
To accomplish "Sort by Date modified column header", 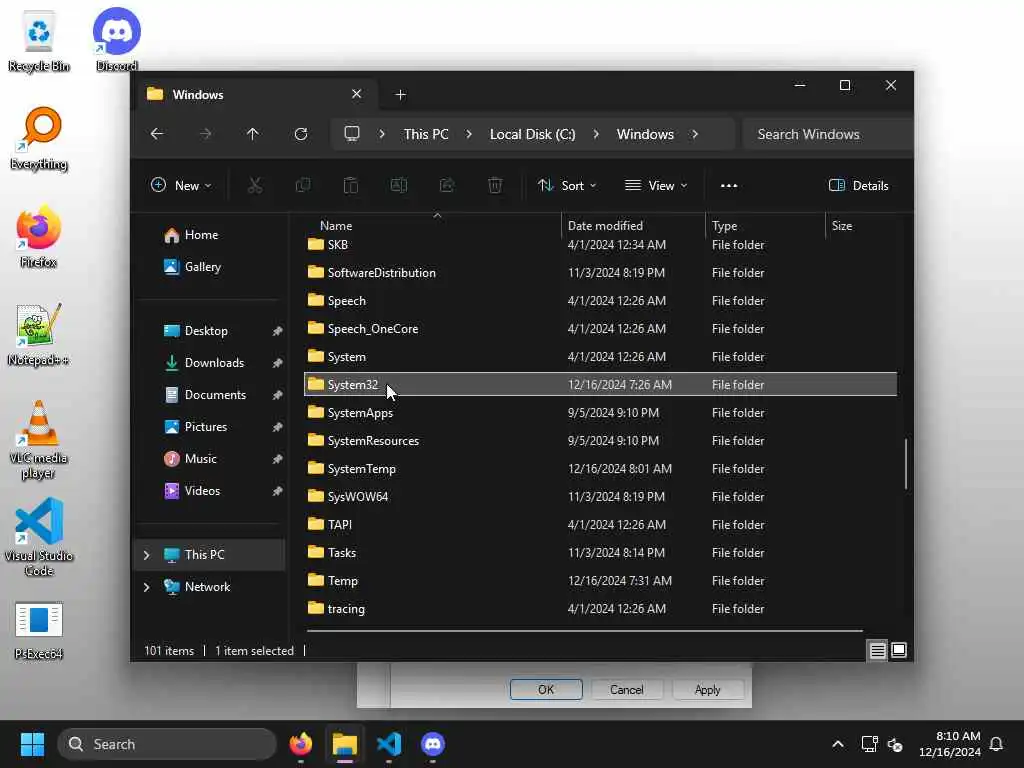I will (633, 226).
